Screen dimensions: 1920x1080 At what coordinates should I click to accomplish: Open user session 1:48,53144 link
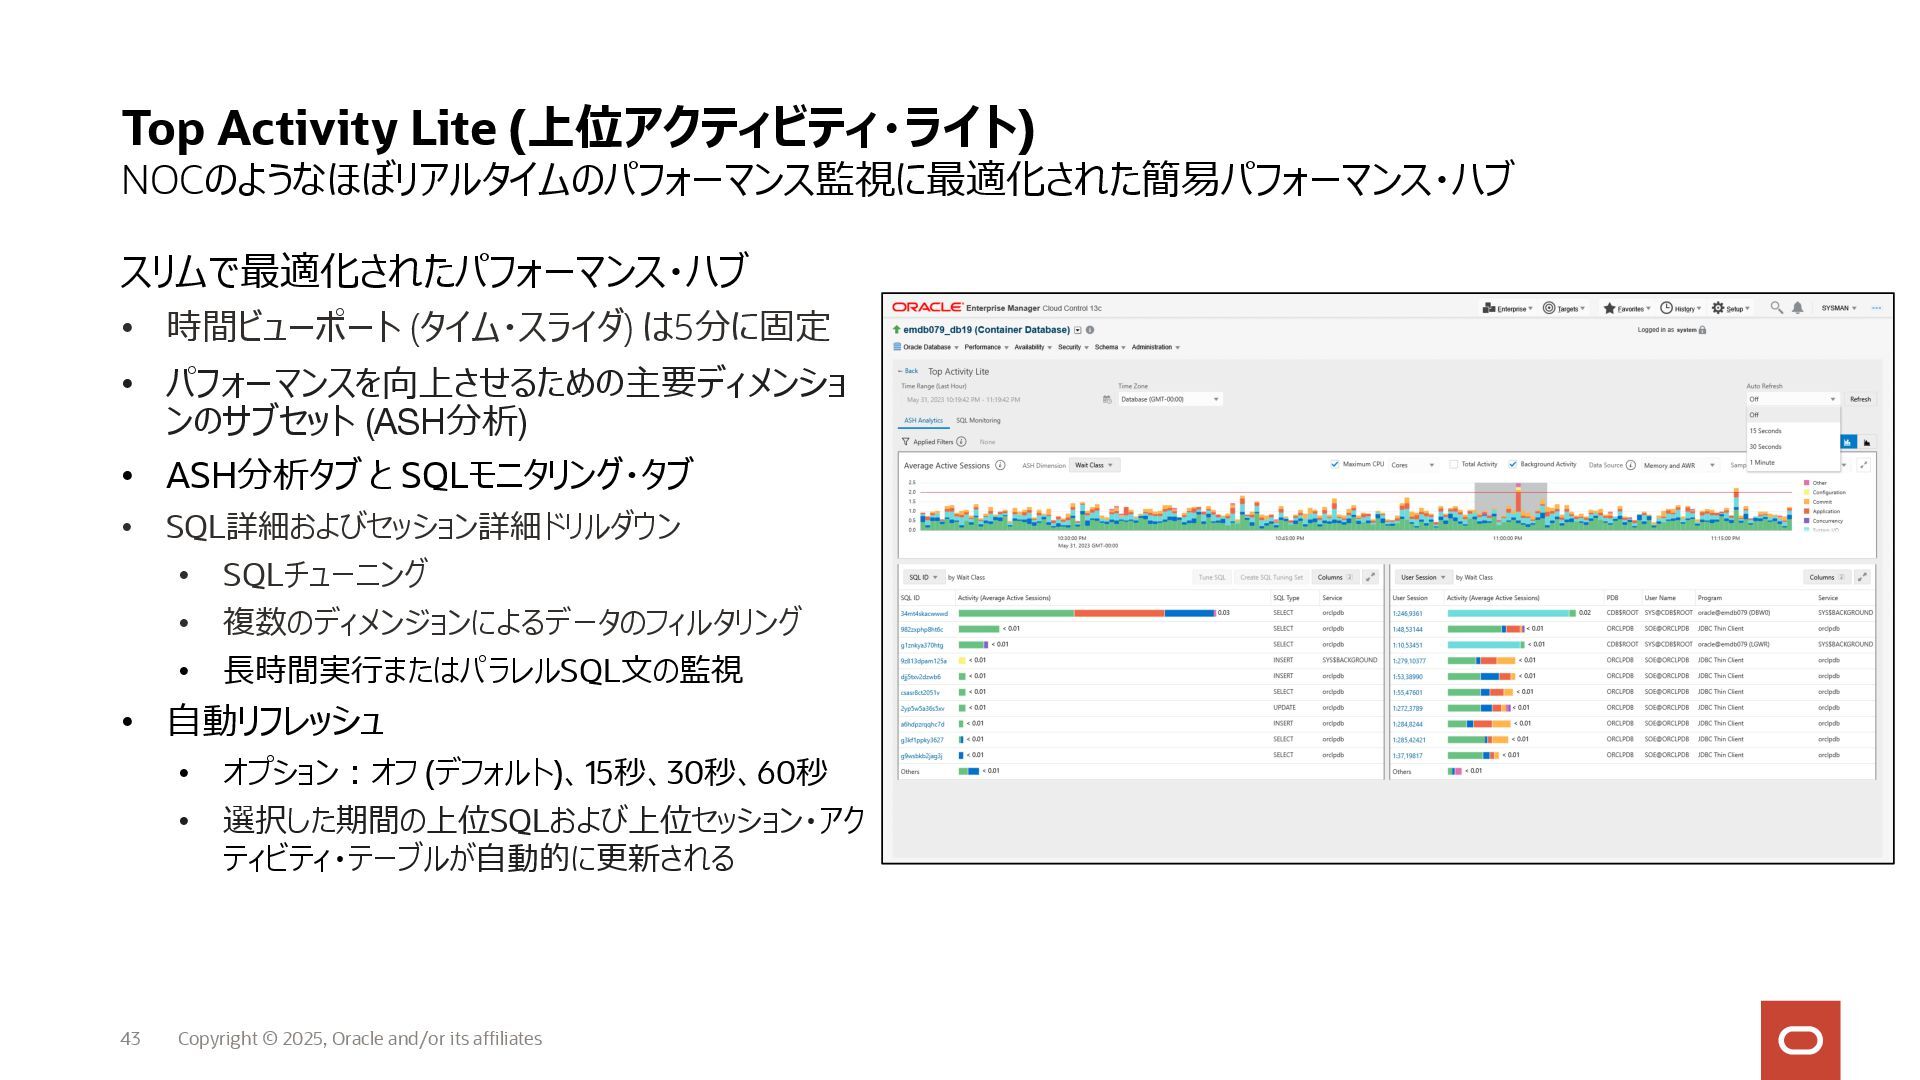(1407, 629)
